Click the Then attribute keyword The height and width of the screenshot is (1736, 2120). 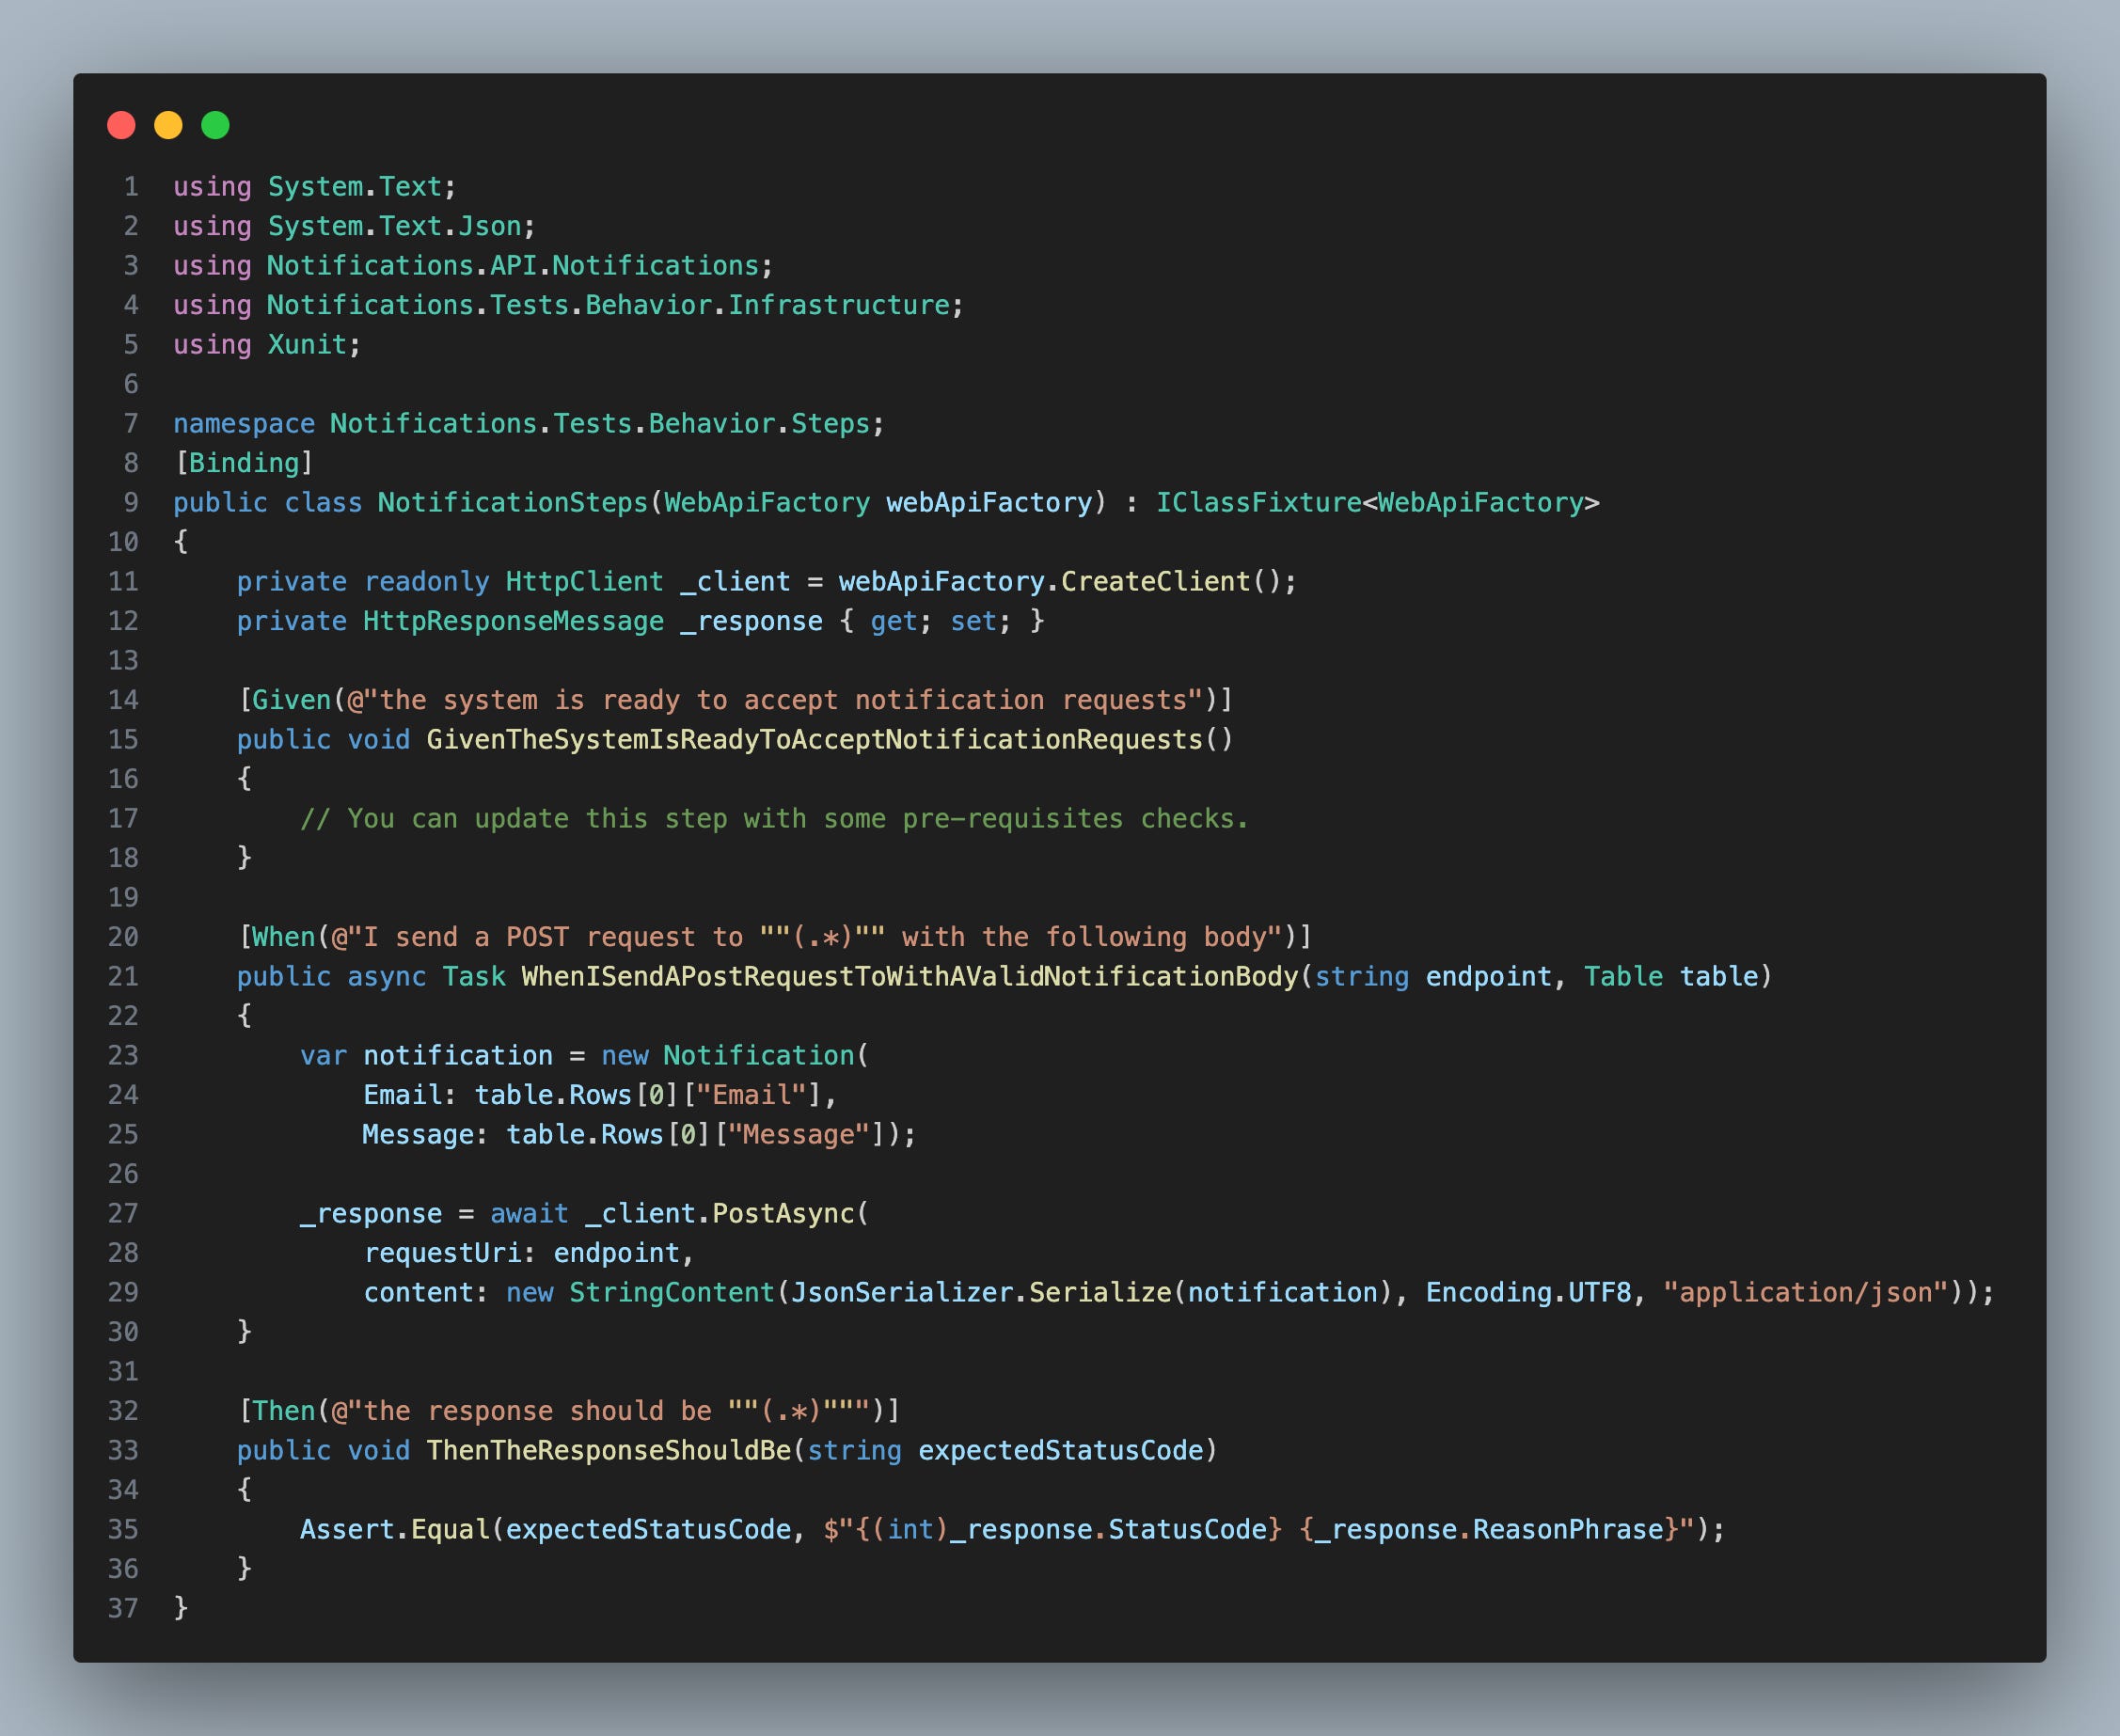[x=283, y=1411]
